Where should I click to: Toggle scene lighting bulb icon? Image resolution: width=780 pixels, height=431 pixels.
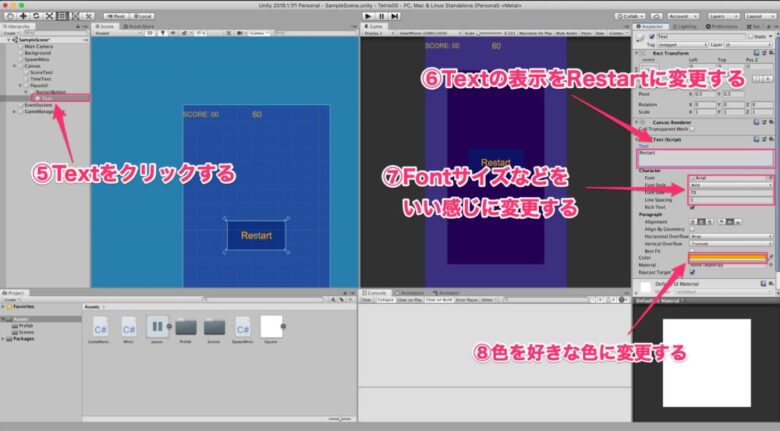pos(163,33)
